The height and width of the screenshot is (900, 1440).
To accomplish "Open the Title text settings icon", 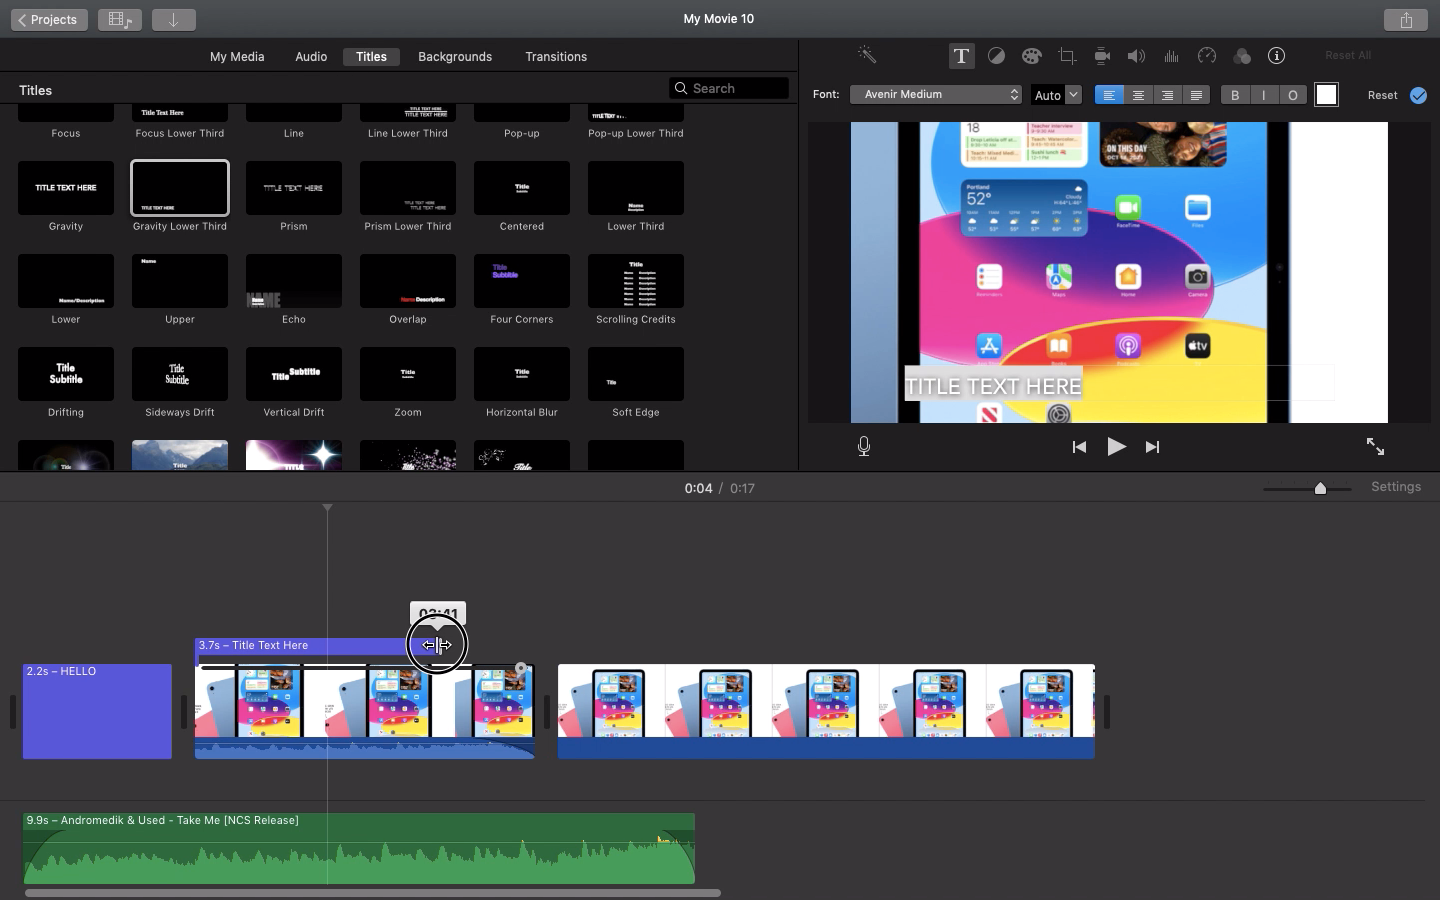I will coord(961,56).
